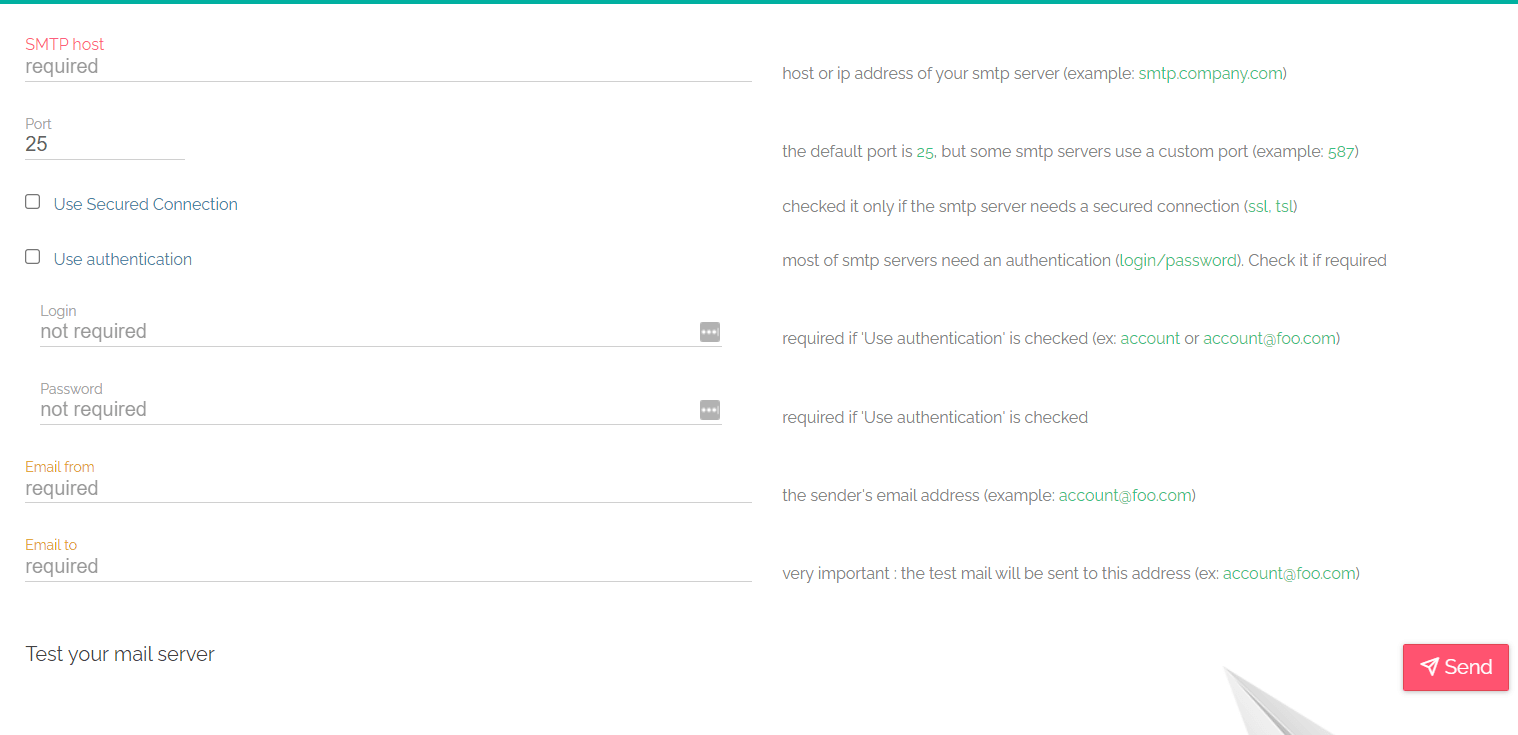Click the paper plane icon inside Send button

[1430, 667]
